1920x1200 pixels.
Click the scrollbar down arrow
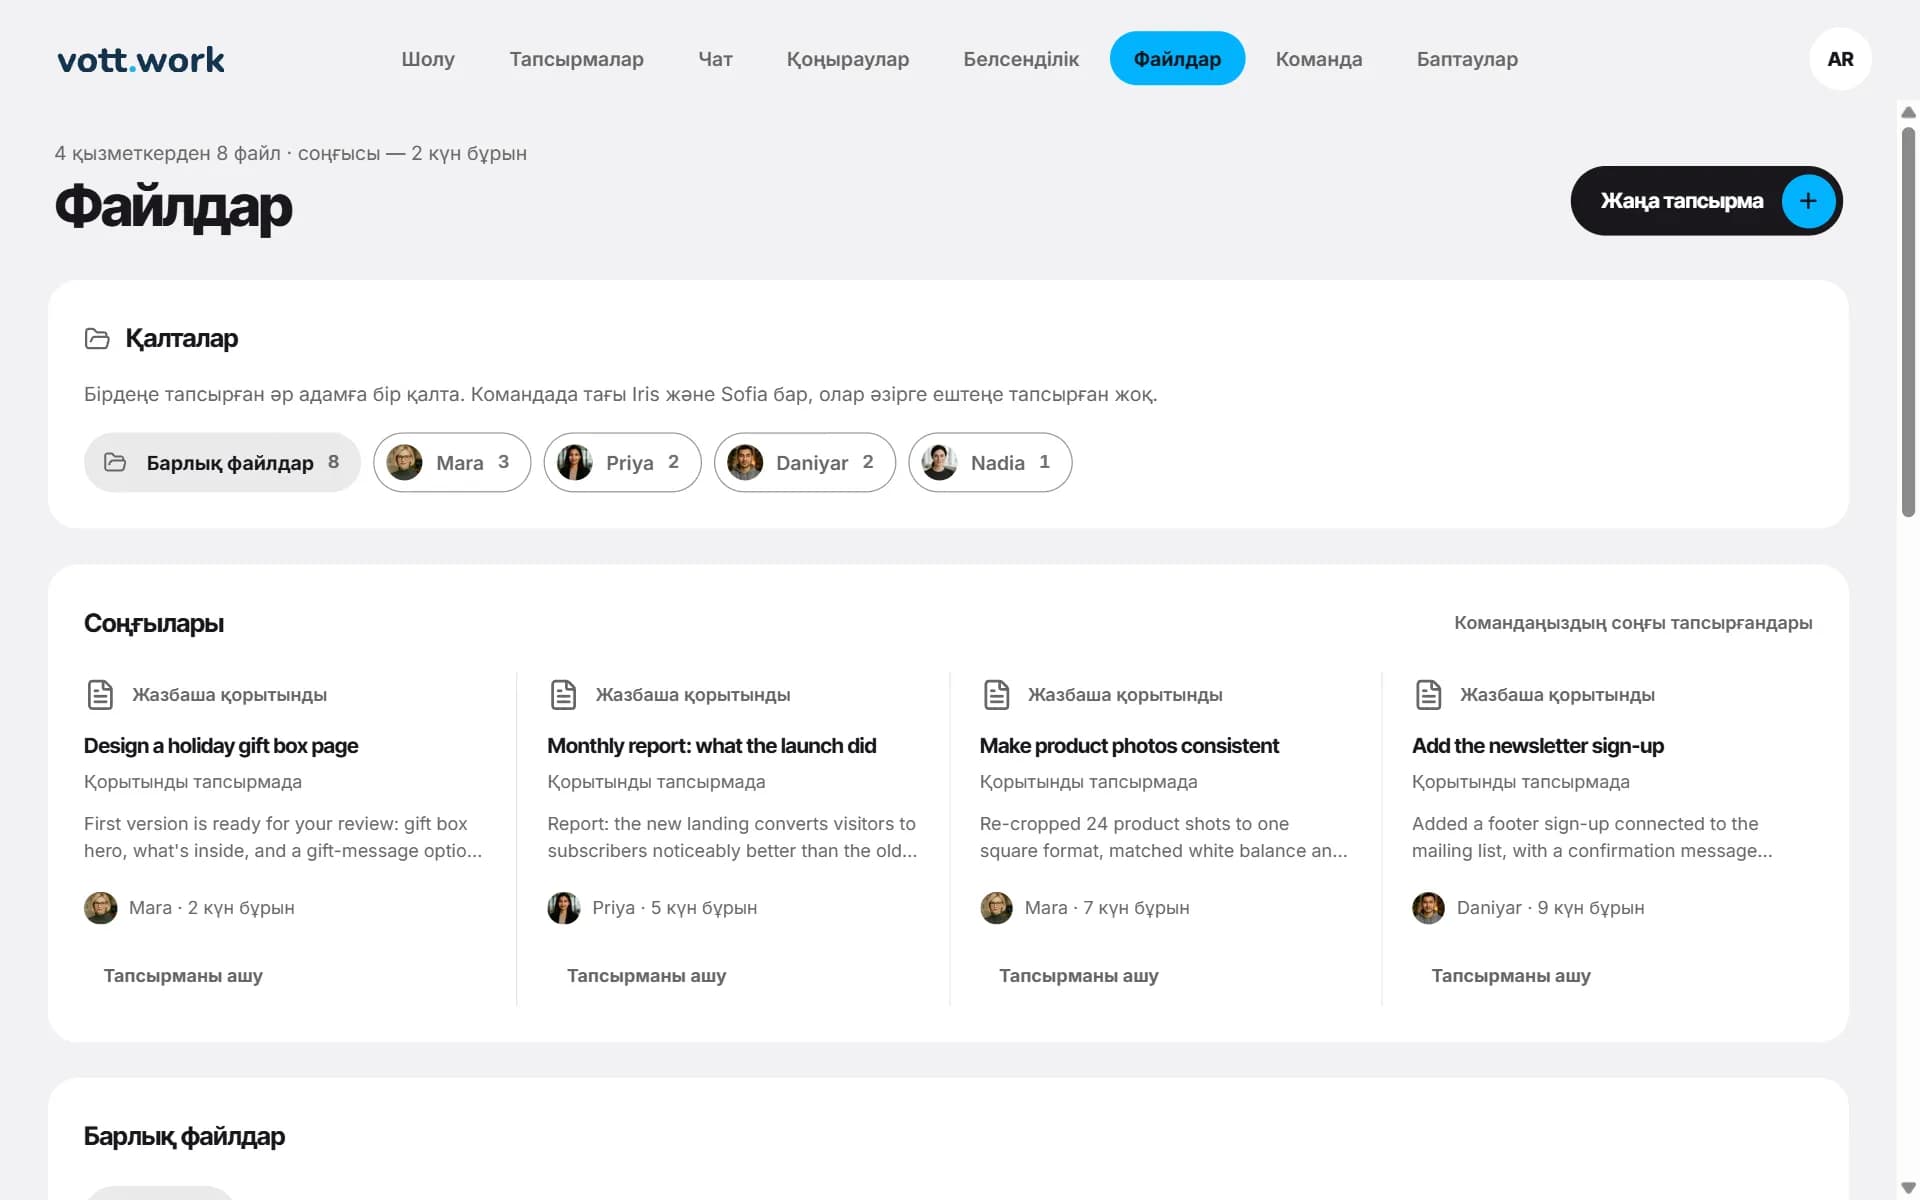click(x=1908, y=1188)
